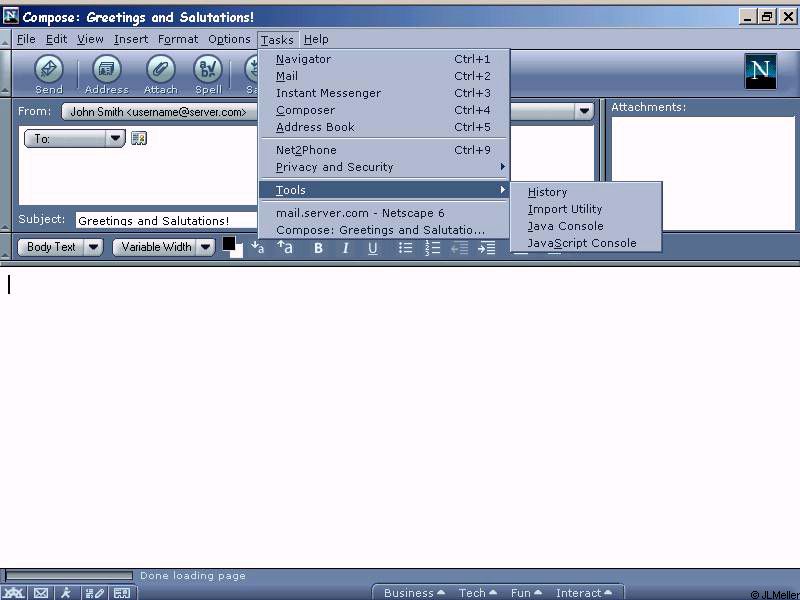Select Address Book from the Tasks menu
Image resolution: width=800 pixels, height=600 pixels.
point(384,127)
